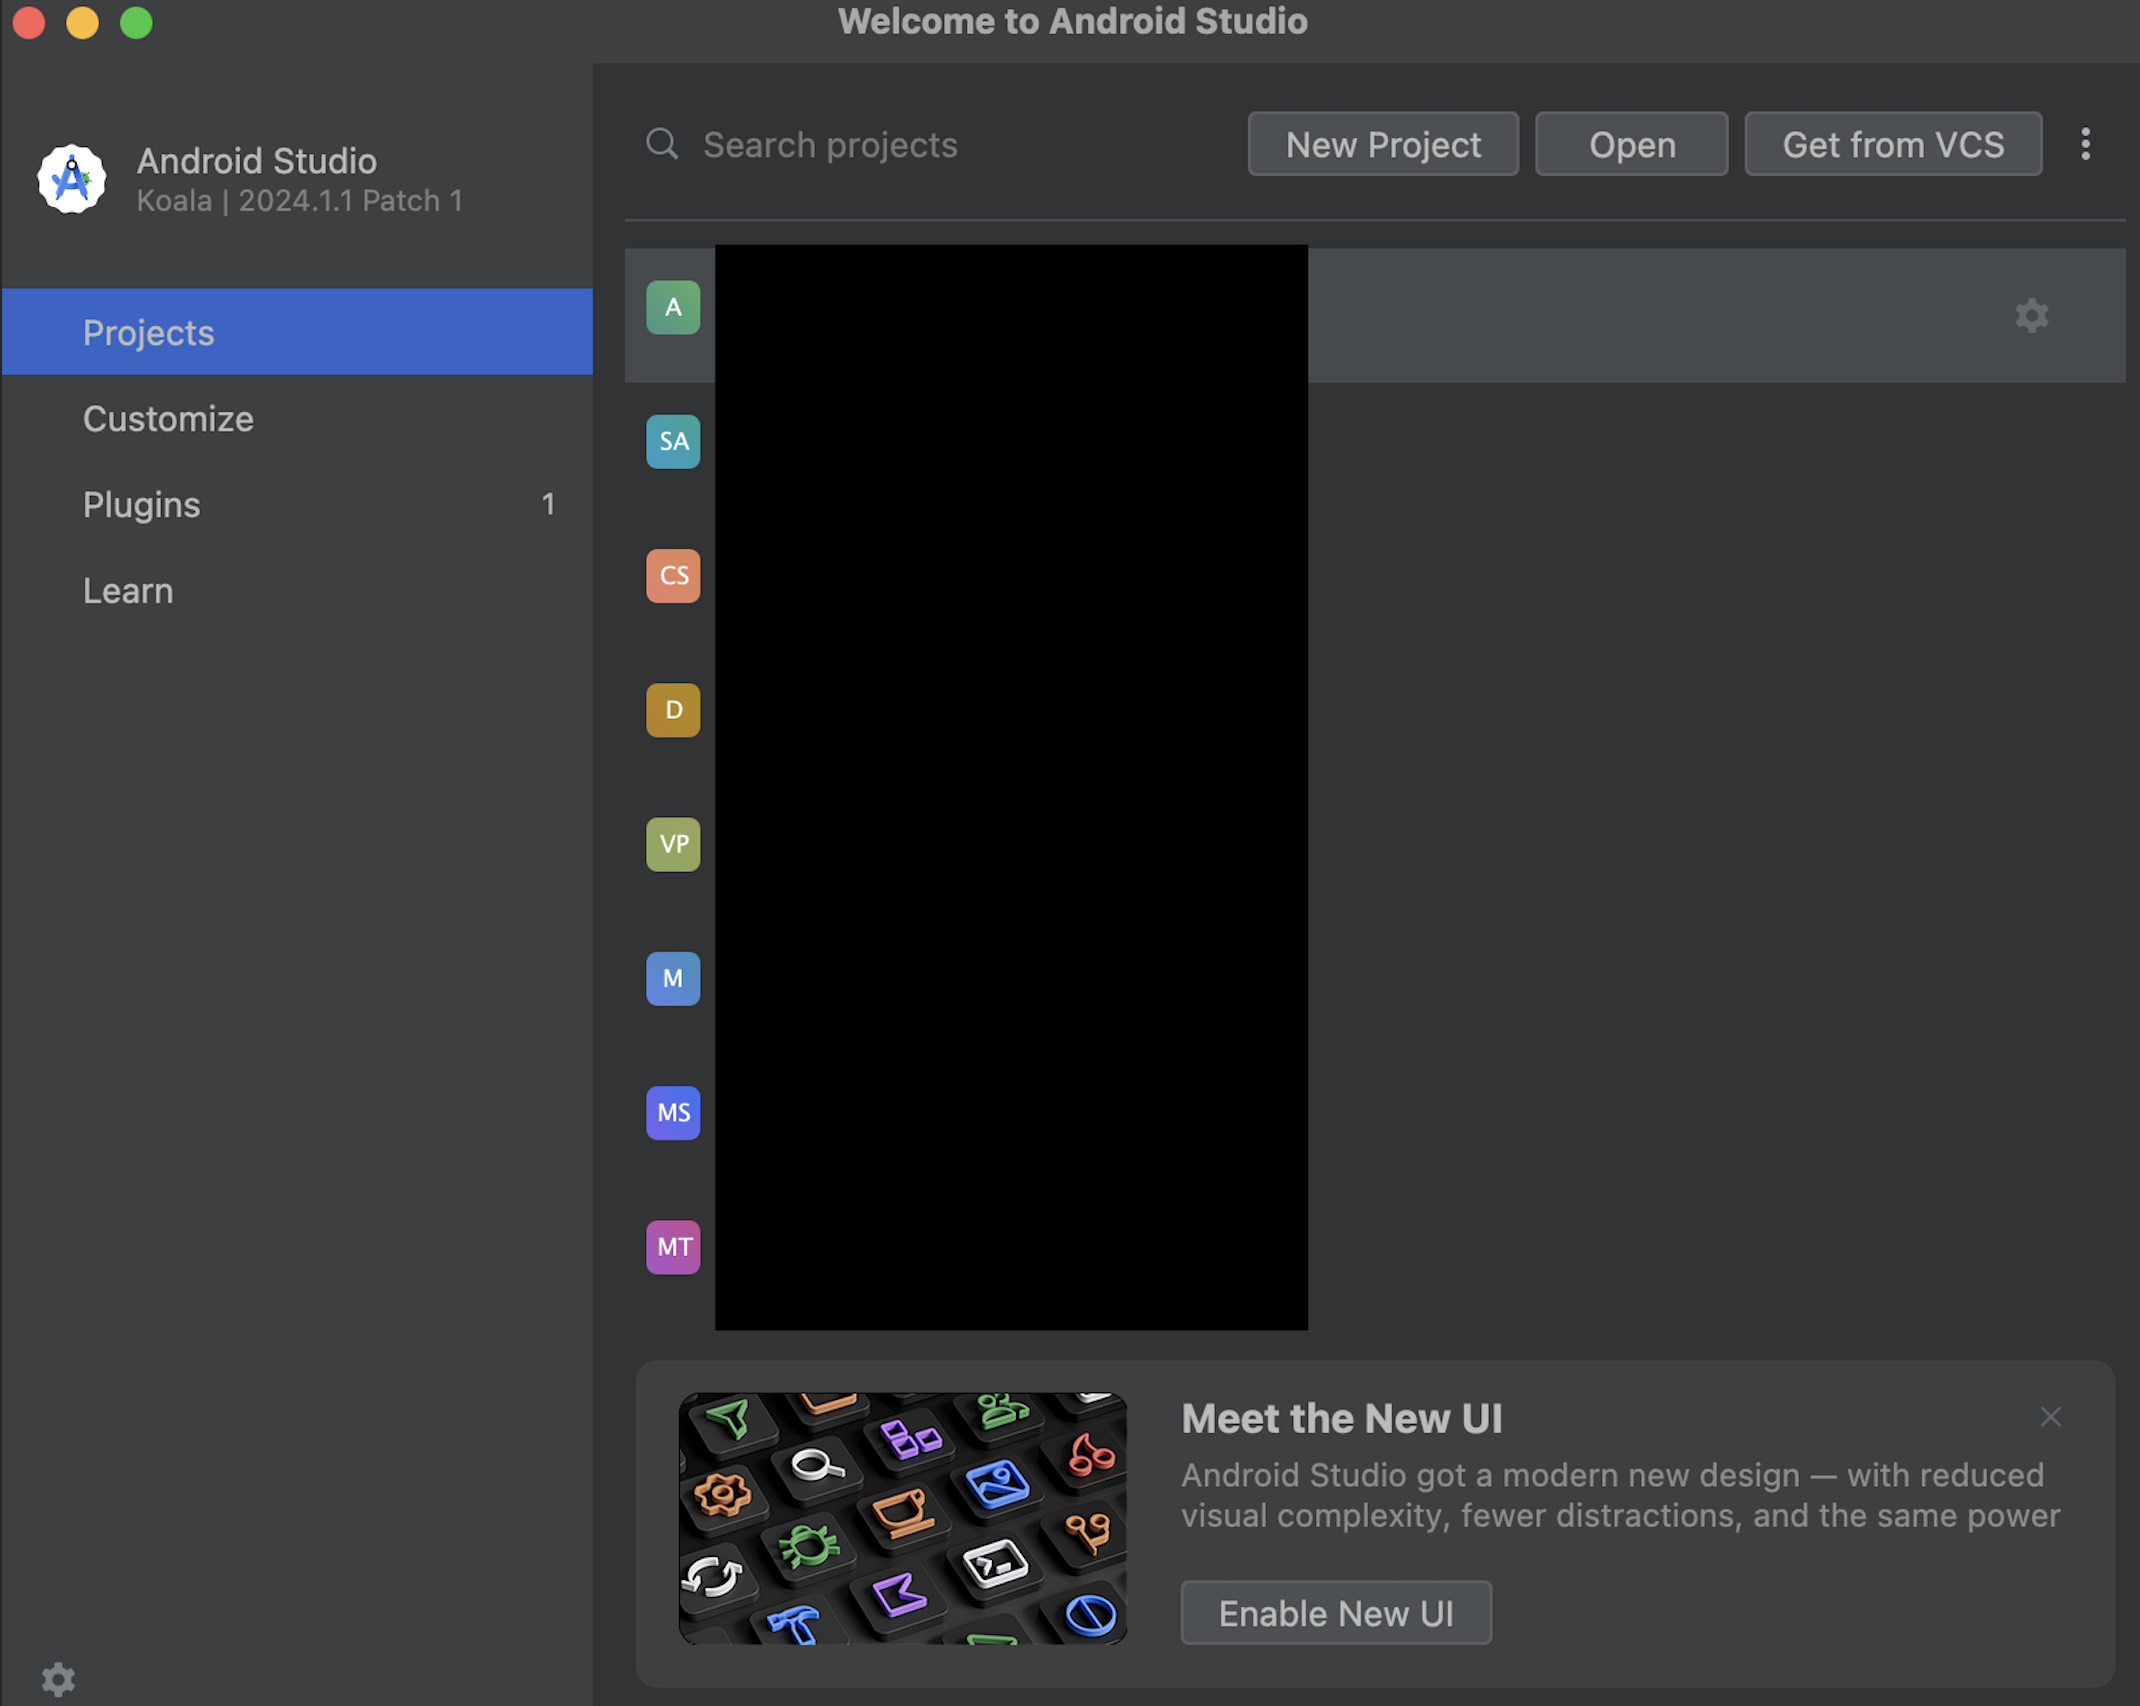This screenshot has height=1706, width=2140.
Task: Switch to the Customize tab
Action: pos(168,419)
